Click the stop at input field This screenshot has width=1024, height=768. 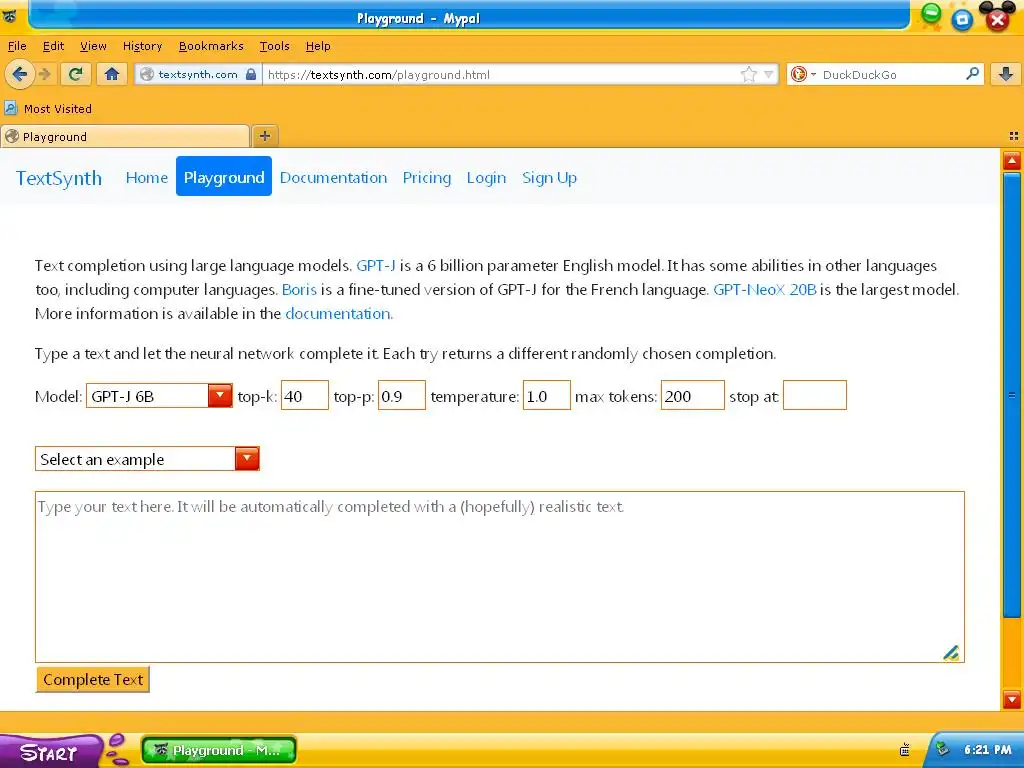click(x=814, y=396)
